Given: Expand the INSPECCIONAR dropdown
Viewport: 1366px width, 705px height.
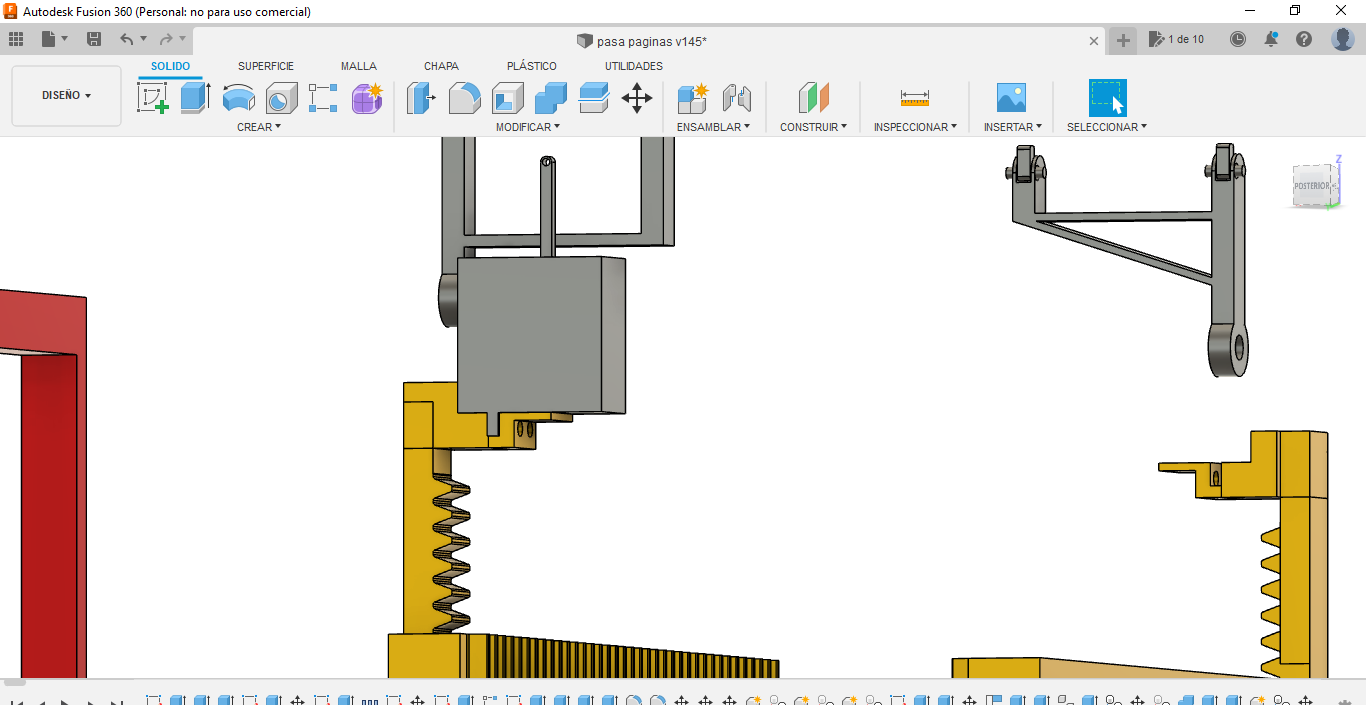Looking at the screenshot, I should coord(914,127).
